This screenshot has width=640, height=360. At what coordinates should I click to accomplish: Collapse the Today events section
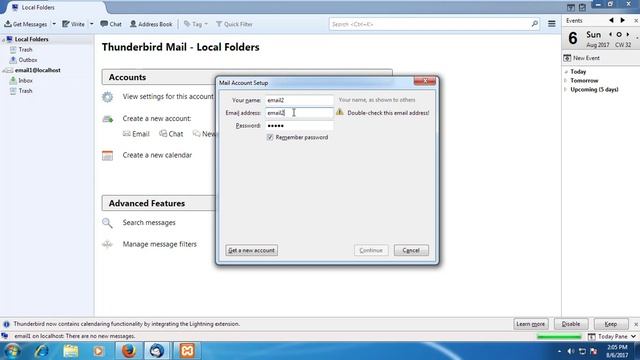(566, 72)
